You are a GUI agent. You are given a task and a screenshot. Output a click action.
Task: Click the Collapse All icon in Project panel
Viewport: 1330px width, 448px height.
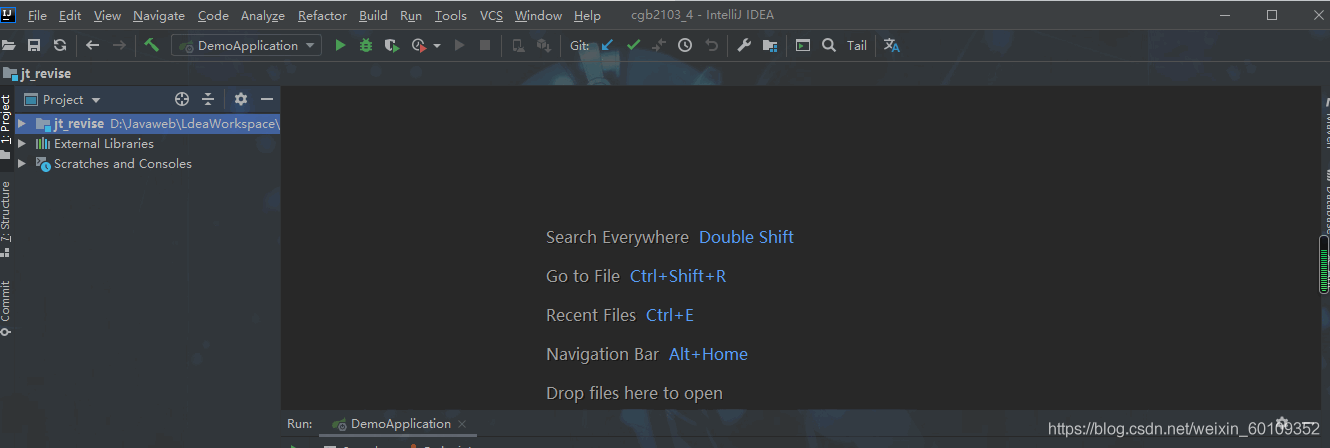click(x=208, y=99)
